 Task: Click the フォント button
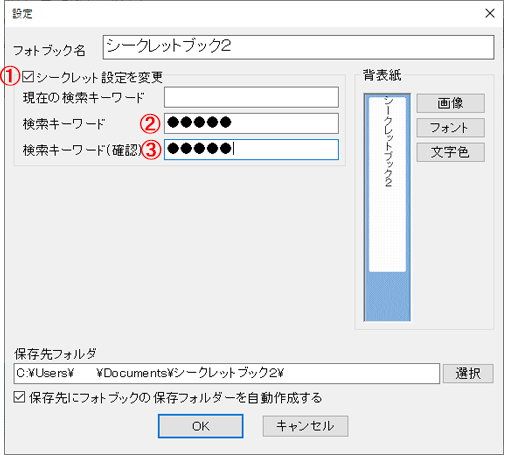[x=450, y=128]
